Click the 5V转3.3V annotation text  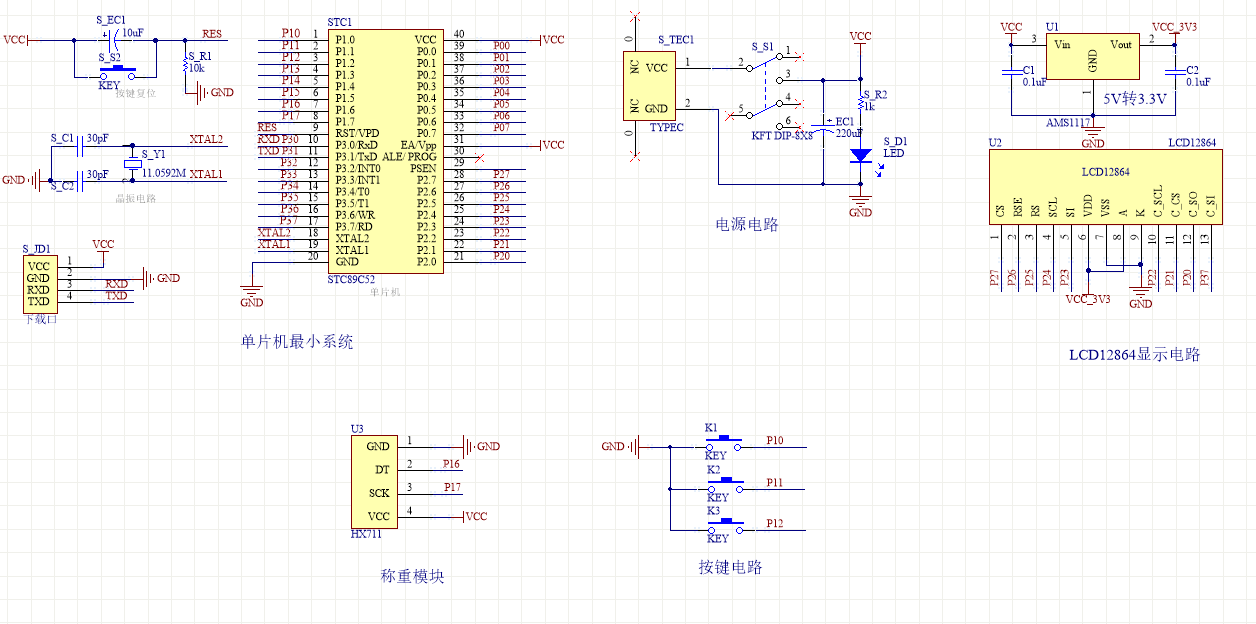(x=1134, y=100)
